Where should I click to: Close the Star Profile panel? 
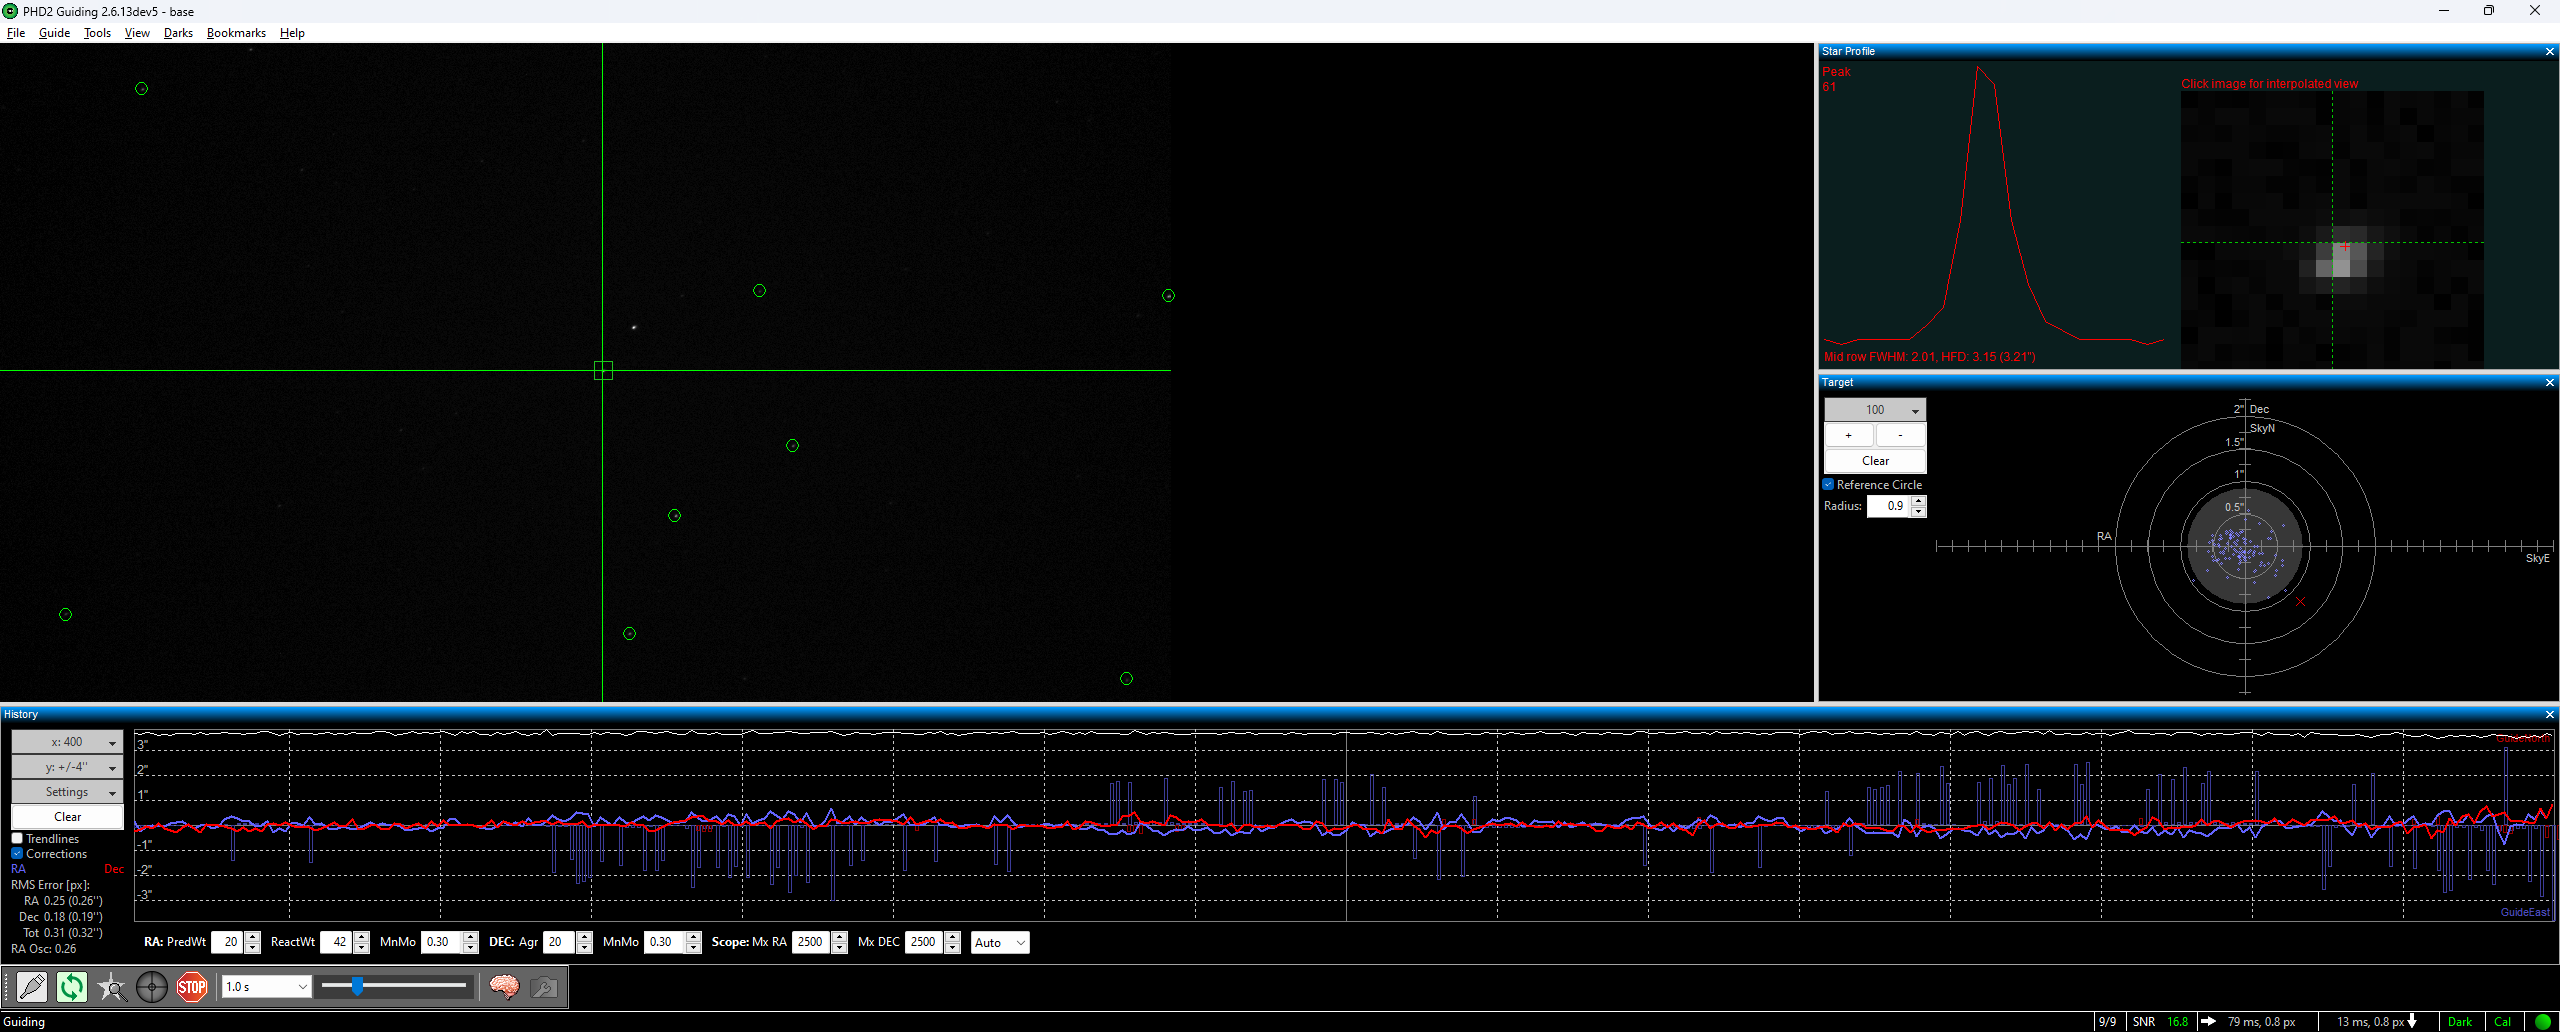pyautogui.click(x=2549, y=51)
